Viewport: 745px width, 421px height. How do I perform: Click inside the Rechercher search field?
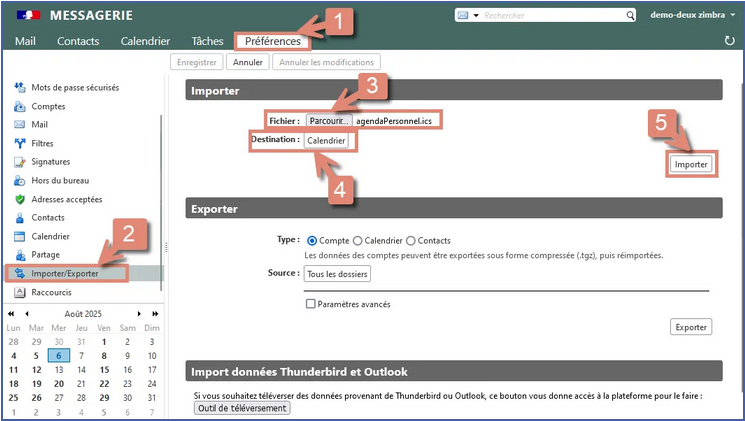coord(555,16)
